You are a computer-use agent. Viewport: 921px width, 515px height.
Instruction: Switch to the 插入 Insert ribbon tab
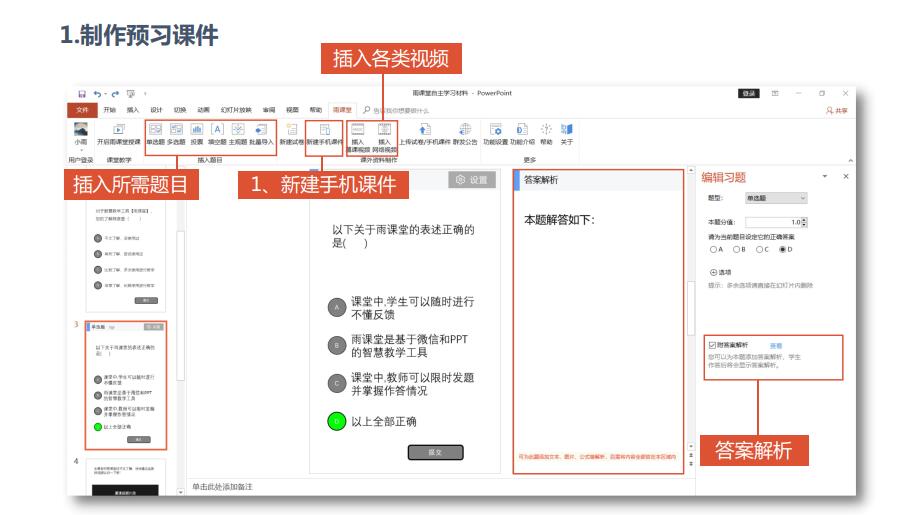(x=133, y=110)
